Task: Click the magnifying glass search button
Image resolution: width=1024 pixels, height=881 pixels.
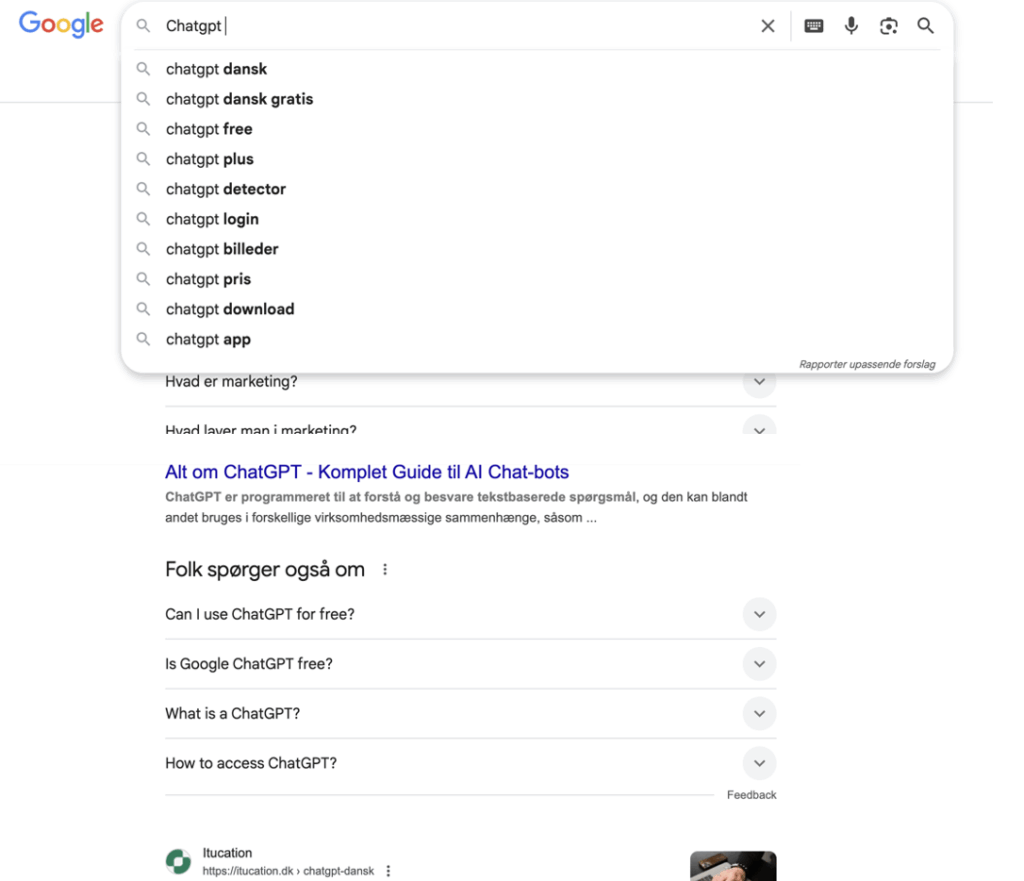Action: point(926,26)
